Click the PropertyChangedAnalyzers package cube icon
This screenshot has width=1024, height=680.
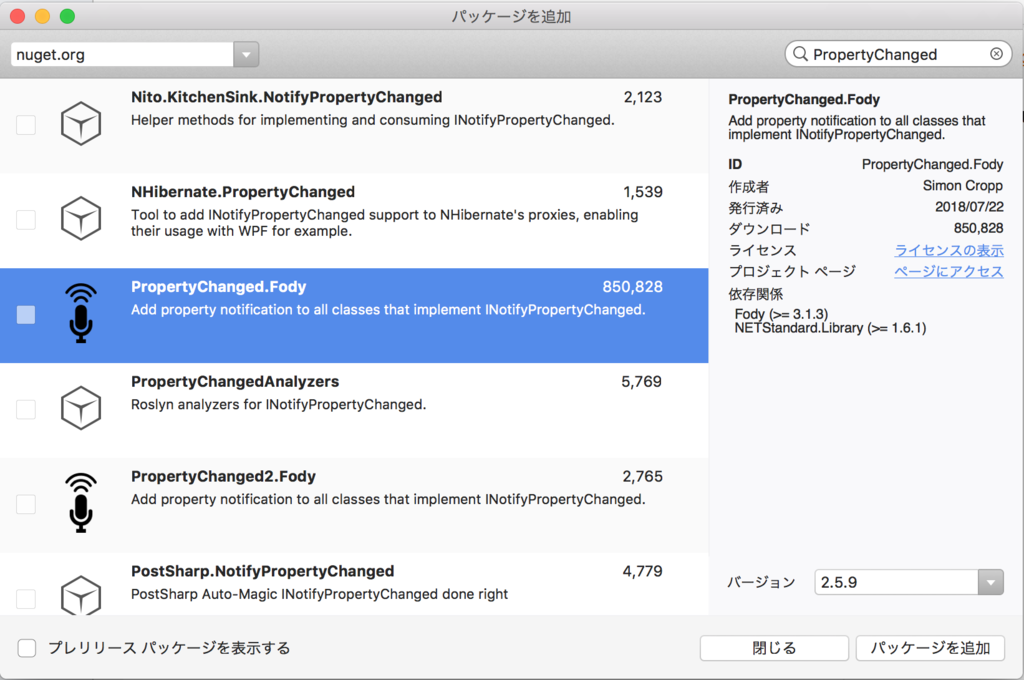(x=81, y=408)
